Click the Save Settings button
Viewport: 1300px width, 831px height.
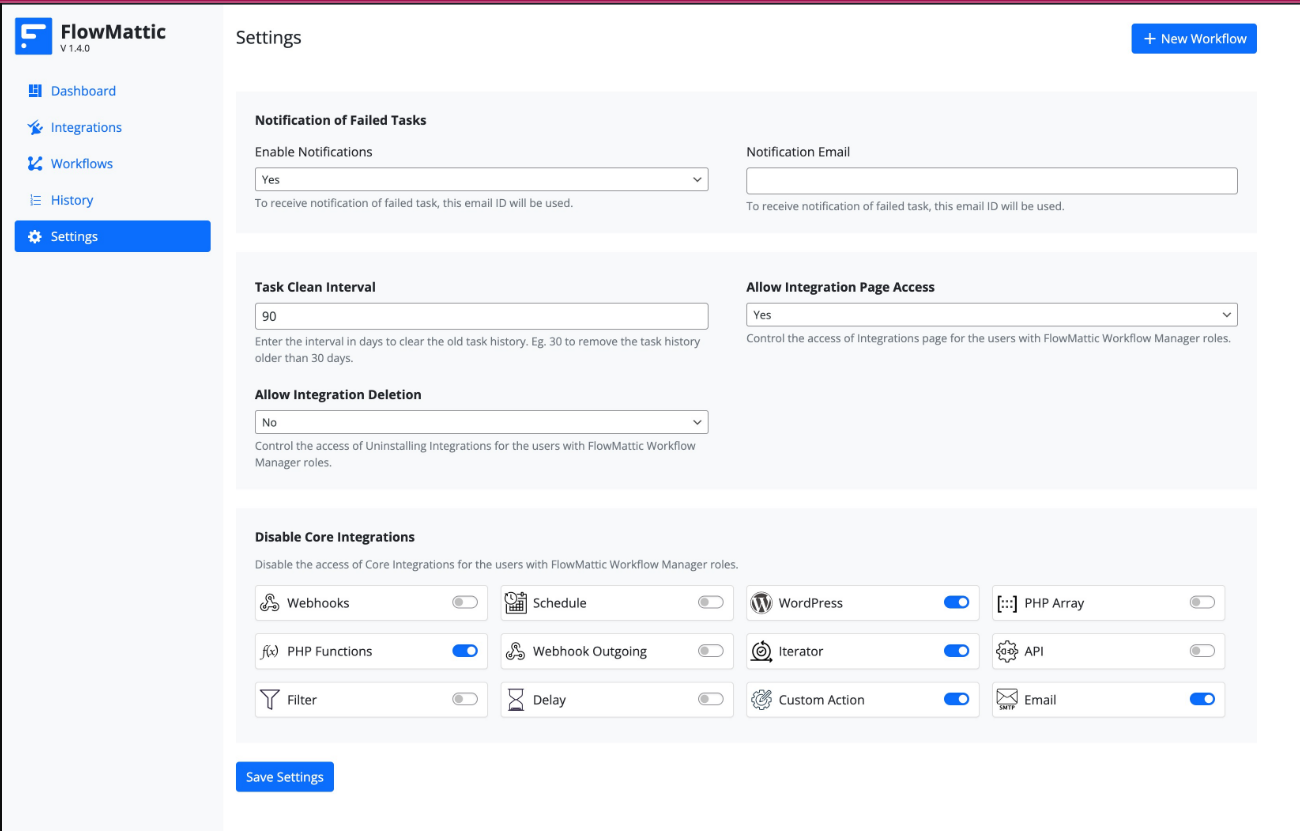tap(285, 777)
